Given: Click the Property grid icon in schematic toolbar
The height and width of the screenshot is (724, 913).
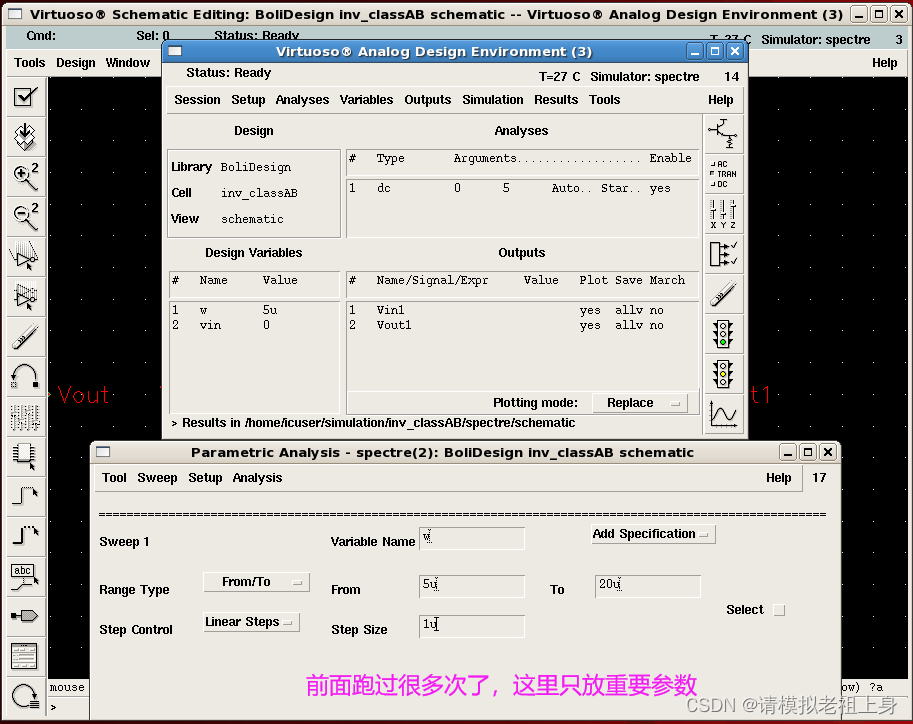Looking at the screenshot, I should pos(25,416).
